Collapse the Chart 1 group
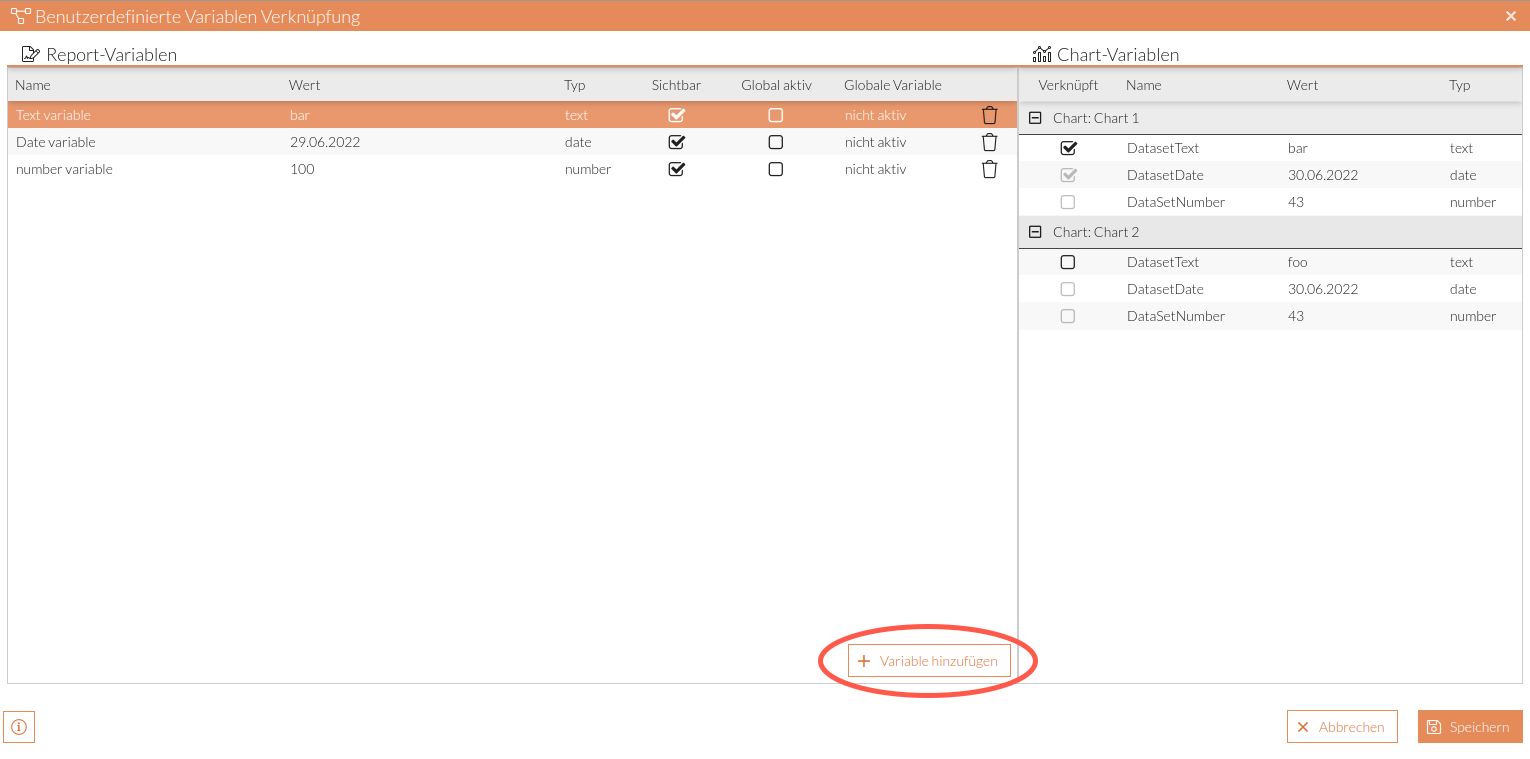The width and height of the screenshot is (1530, 759). coord(1036,118)
